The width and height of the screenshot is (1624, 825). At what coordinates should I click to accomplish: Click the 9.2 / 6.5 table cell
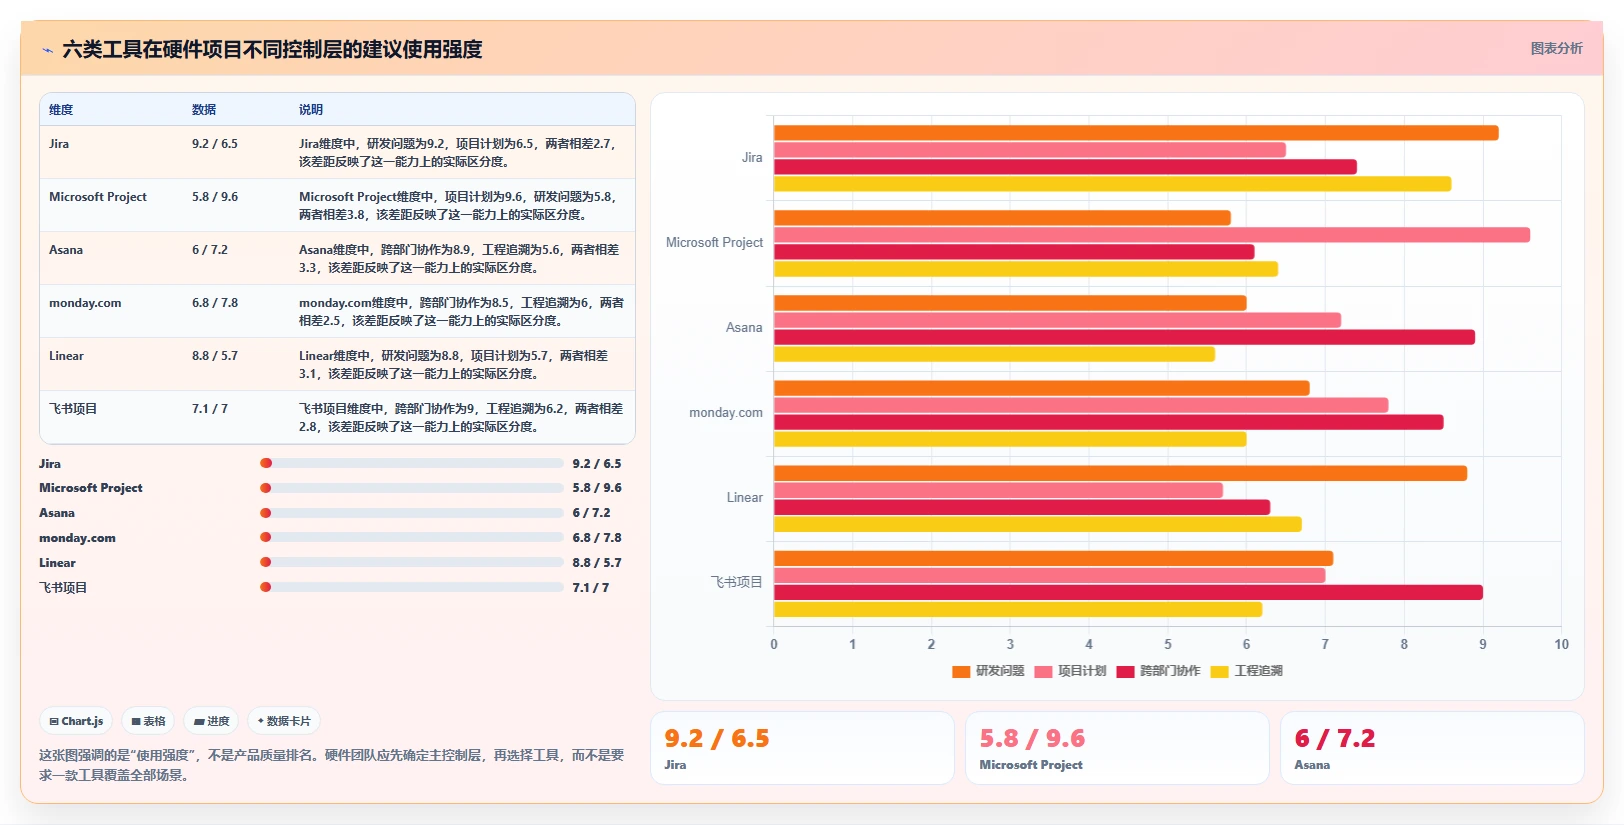click(215, 144)
